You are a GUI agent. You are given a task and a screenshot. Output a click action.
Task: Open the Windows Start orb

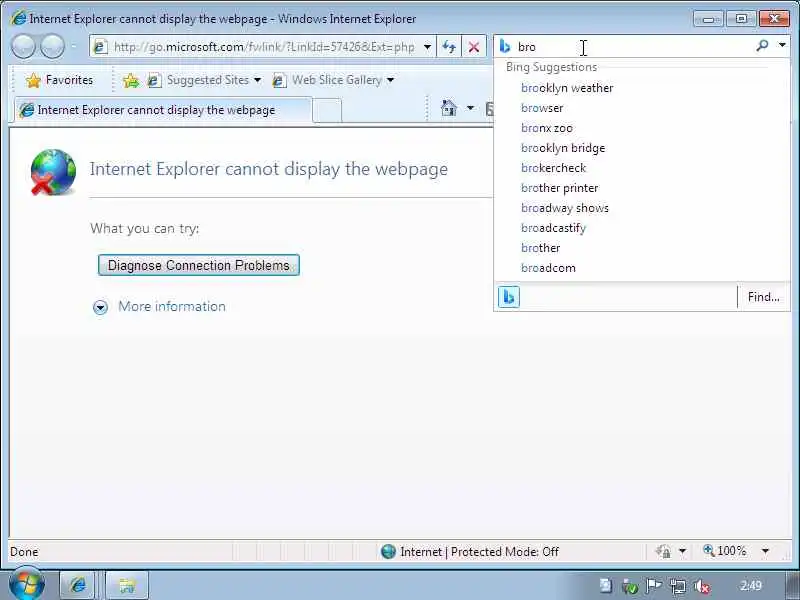click(x=27, y=584)
